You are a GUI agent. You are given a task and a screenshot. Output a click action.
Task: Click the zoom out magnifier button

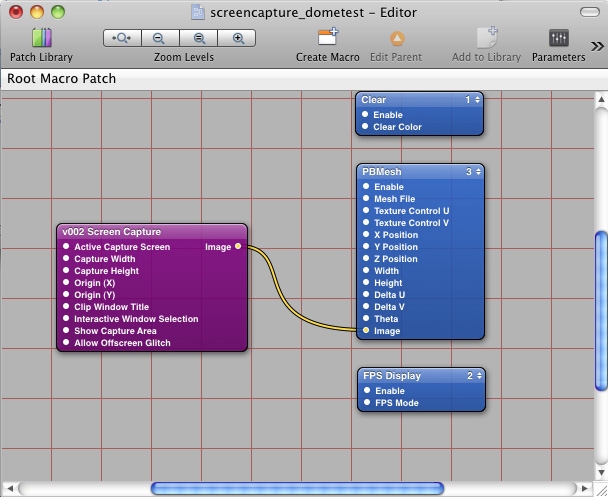pyautogui.click(x=160, y=38)
